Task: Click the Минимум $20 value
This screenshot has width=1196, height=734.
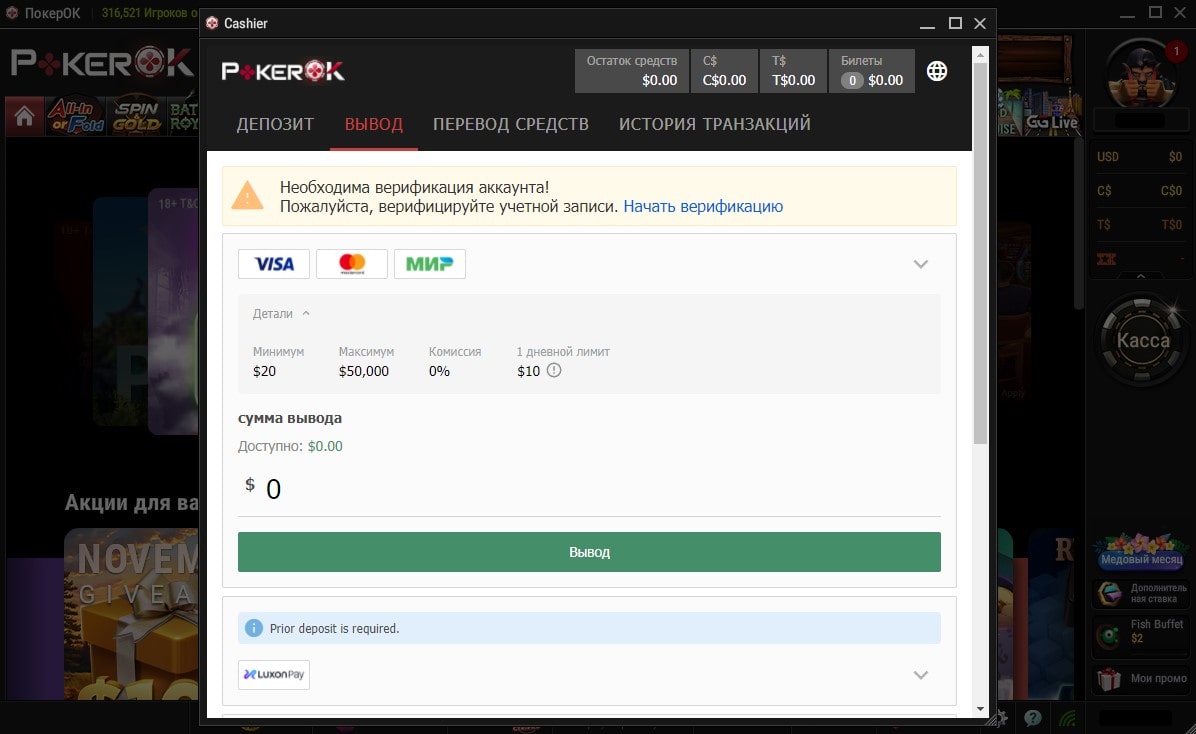Action: [x=265, y=371]
